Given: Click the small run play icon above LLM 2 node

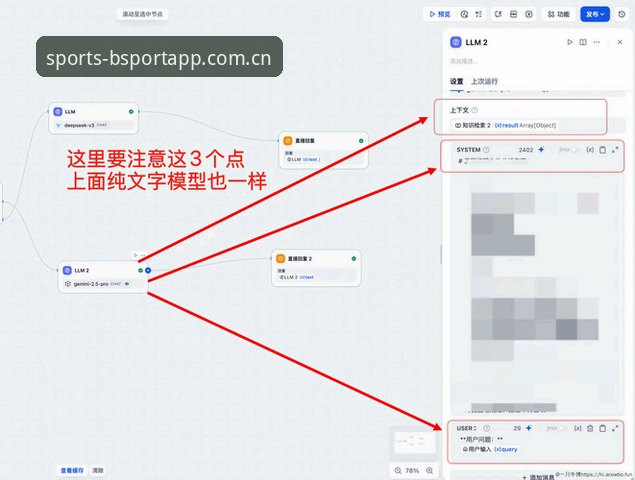Looking at the screenshot, I should [x=136, y=255].
